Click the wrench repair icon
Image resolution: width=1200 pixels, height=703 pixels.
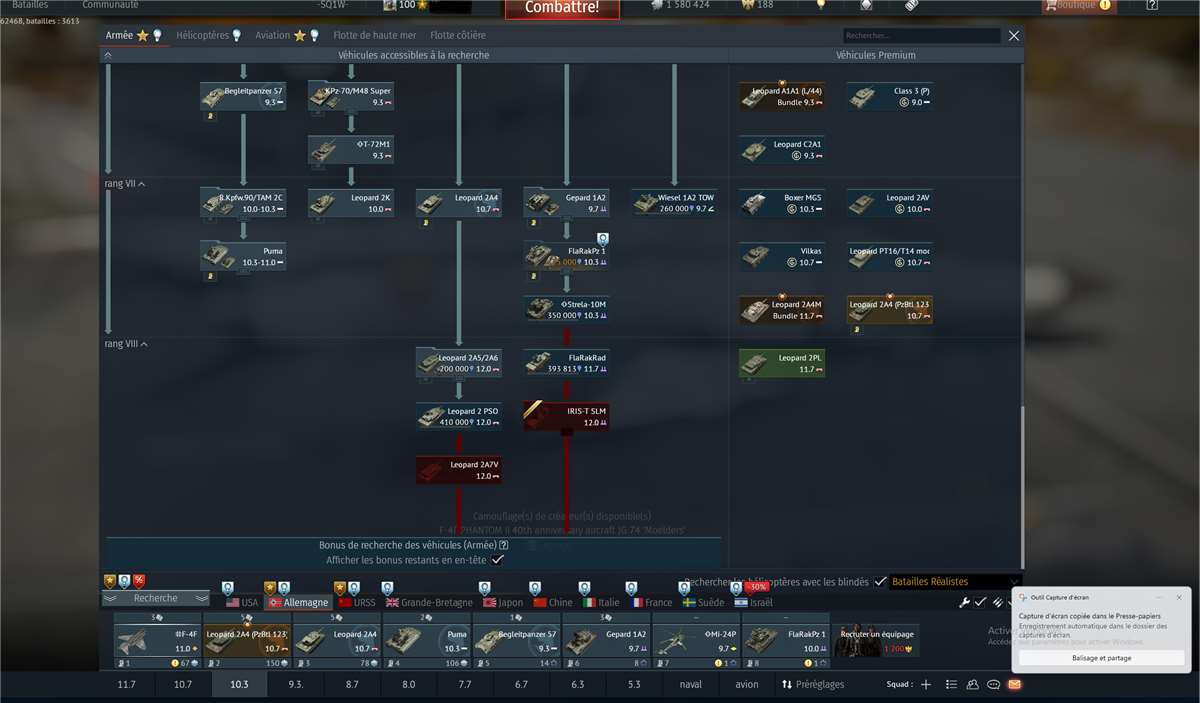pos(965,602)
